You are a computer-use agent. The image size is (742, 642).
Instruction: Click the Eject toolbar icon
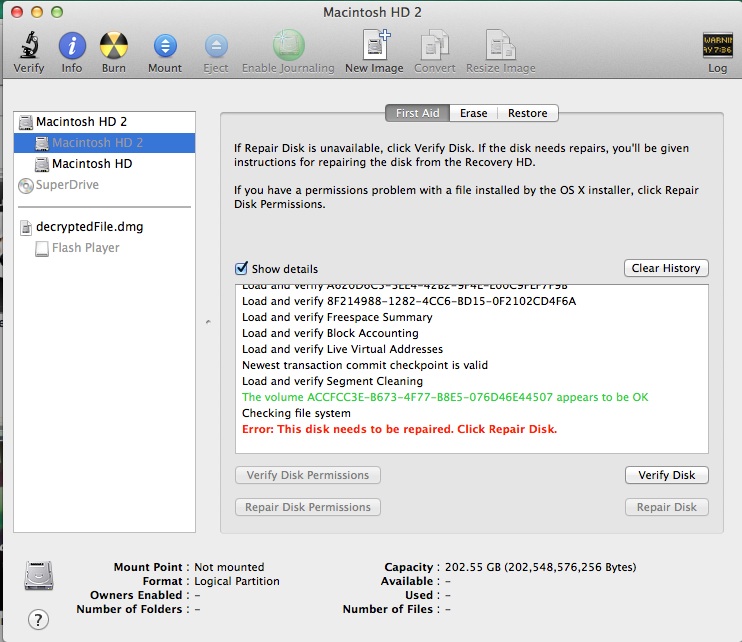tap(216, 46)
